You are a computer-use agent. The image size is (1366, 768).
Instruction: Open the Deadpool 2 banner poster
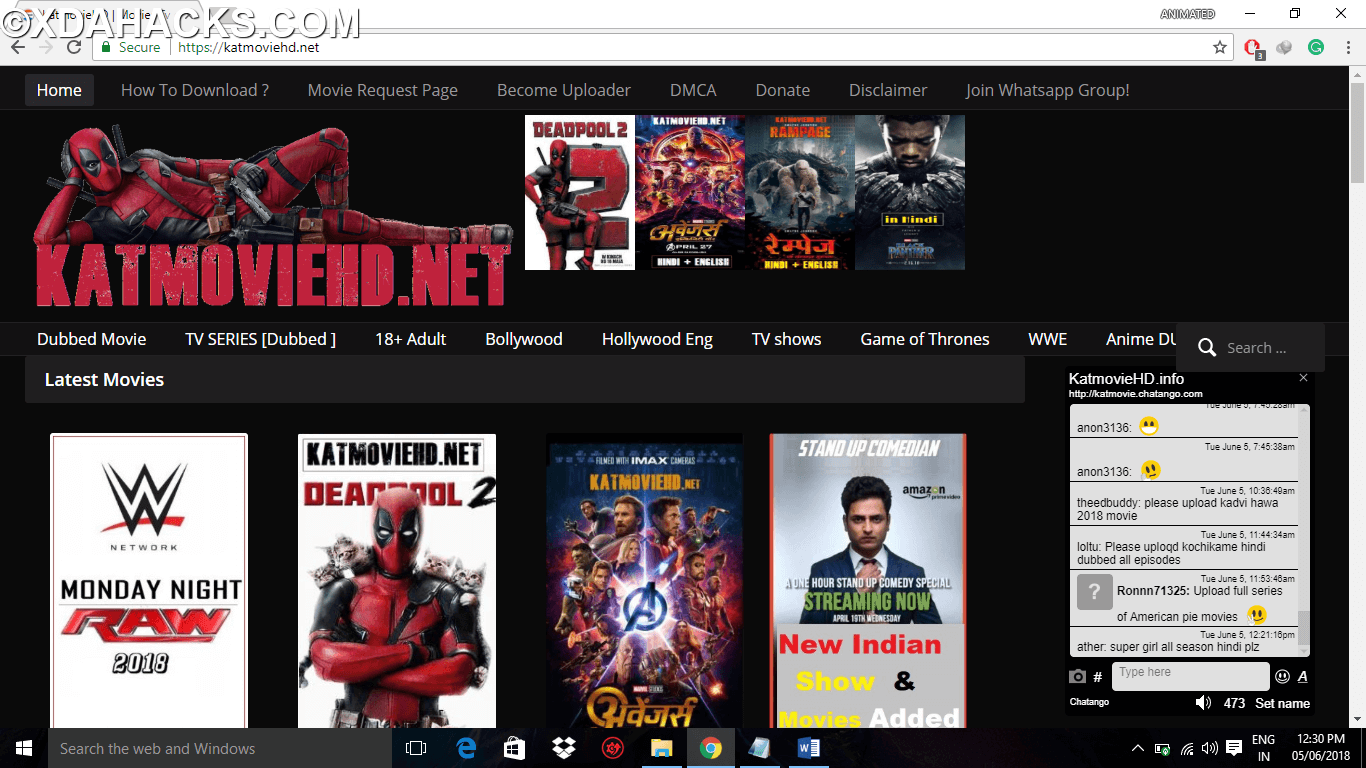coord(580,192)
